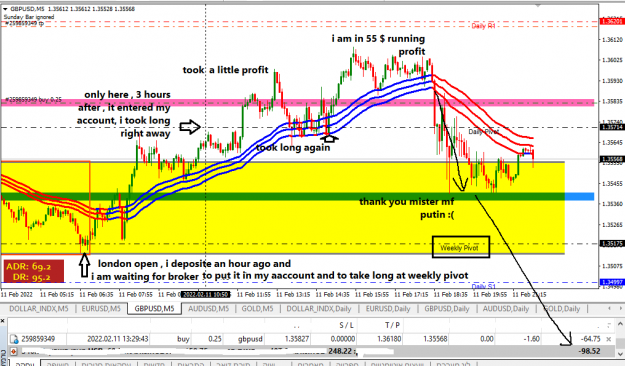
Task: Click the 1.36120 price axis label
Action: coord(612,39)
